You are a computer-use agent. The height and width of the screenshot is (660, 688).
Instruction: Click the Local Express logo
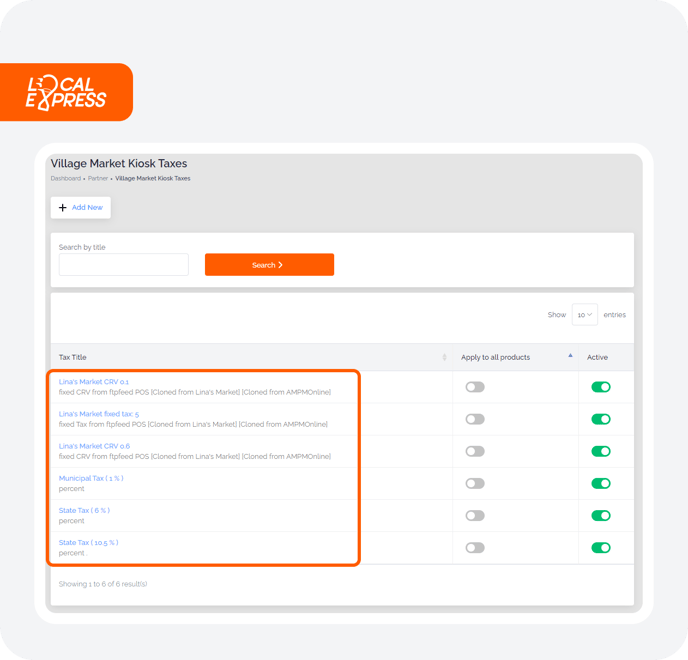point(66,92)
